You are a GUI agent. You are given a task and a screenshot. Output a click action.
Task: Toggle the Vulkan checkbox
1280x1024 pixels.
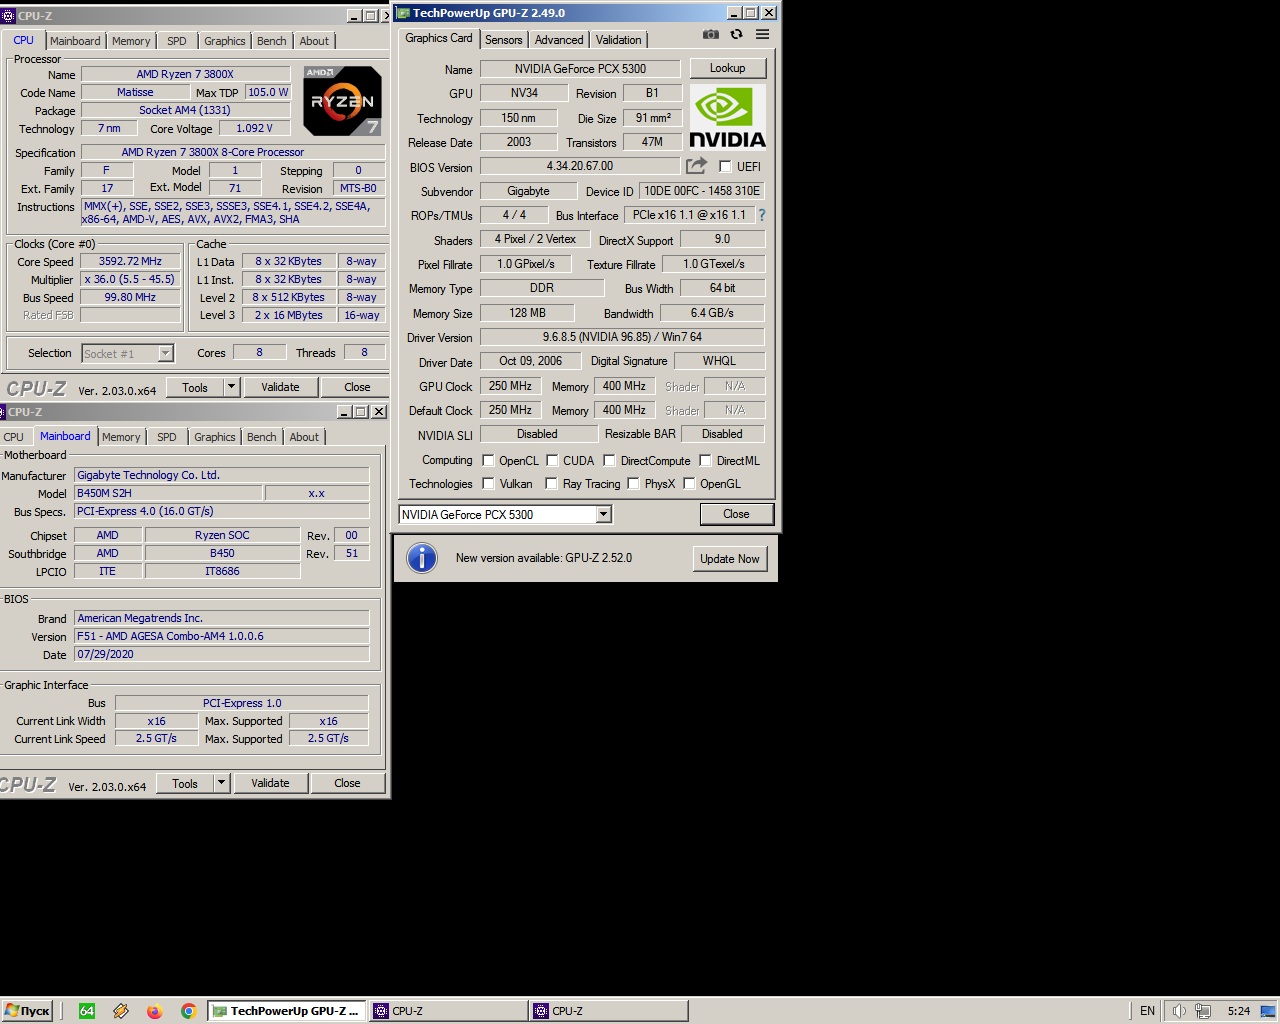(488, 484)
